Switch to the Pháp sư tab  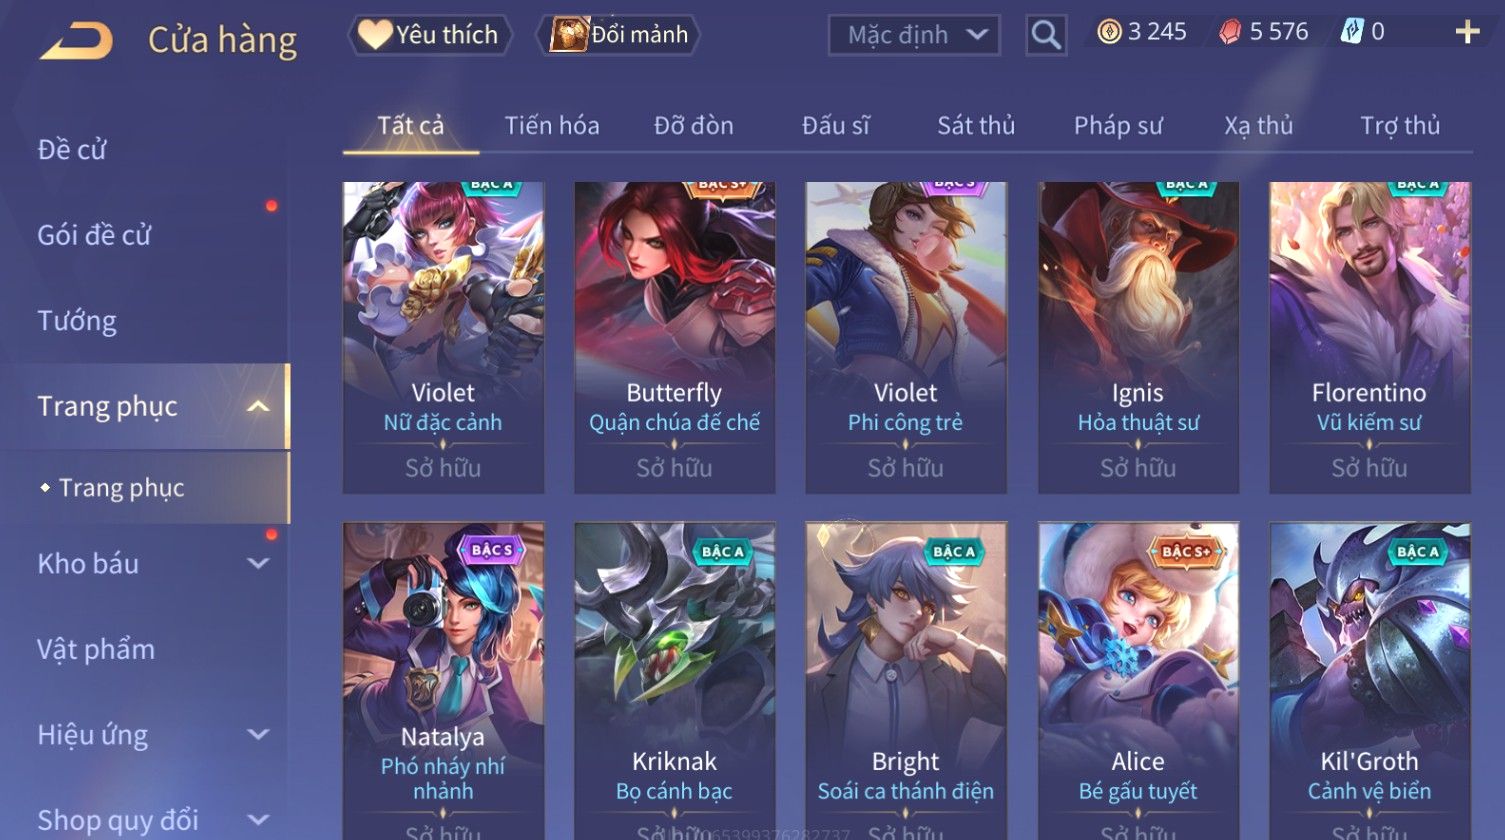(1118, 126)
